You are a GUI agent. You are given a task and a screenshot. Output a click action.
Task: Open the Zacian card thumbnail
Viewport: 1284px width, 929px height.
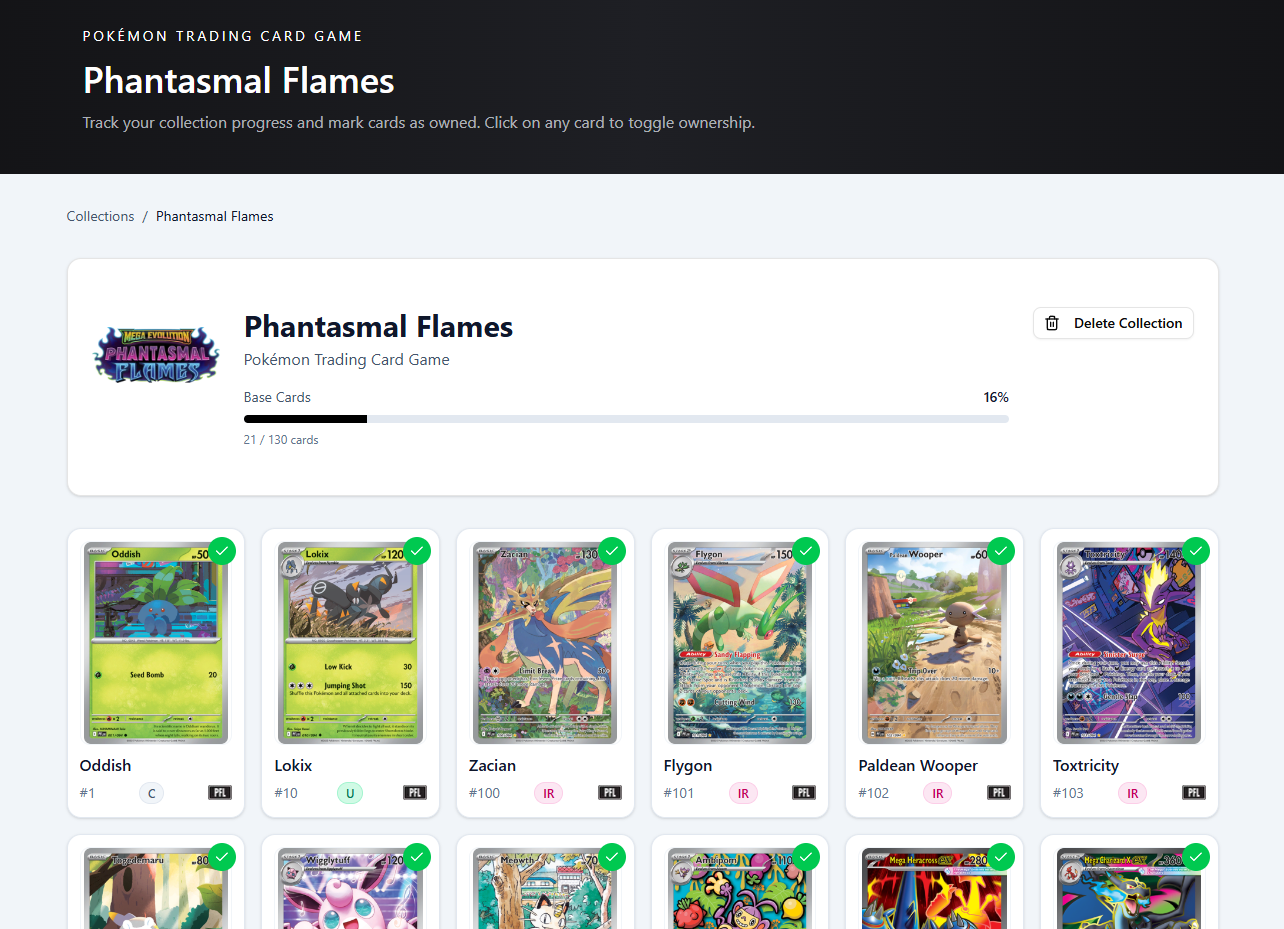545,643
